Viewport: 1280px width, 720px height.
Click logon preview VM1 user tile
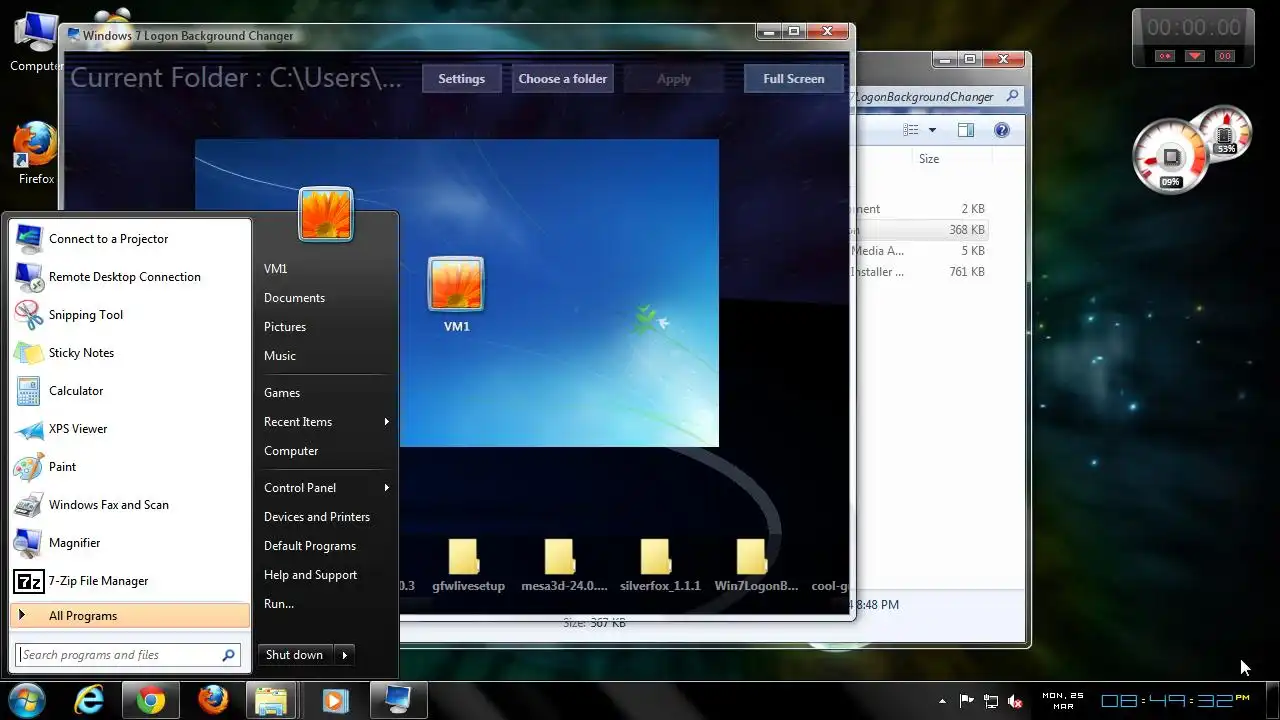click(x=456, y=295)
